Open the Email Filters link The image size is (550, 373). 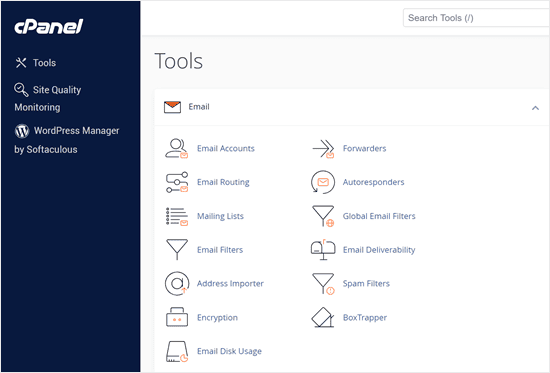point(220,250)
